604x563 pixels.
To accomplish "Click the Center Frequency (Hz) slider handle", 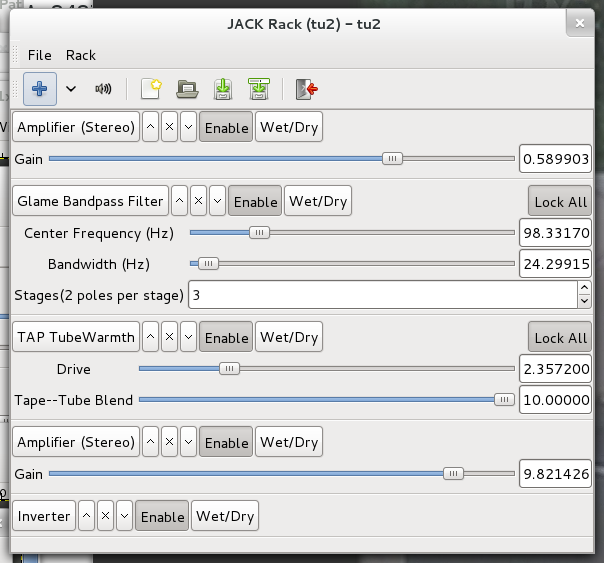I will [259, 232].
